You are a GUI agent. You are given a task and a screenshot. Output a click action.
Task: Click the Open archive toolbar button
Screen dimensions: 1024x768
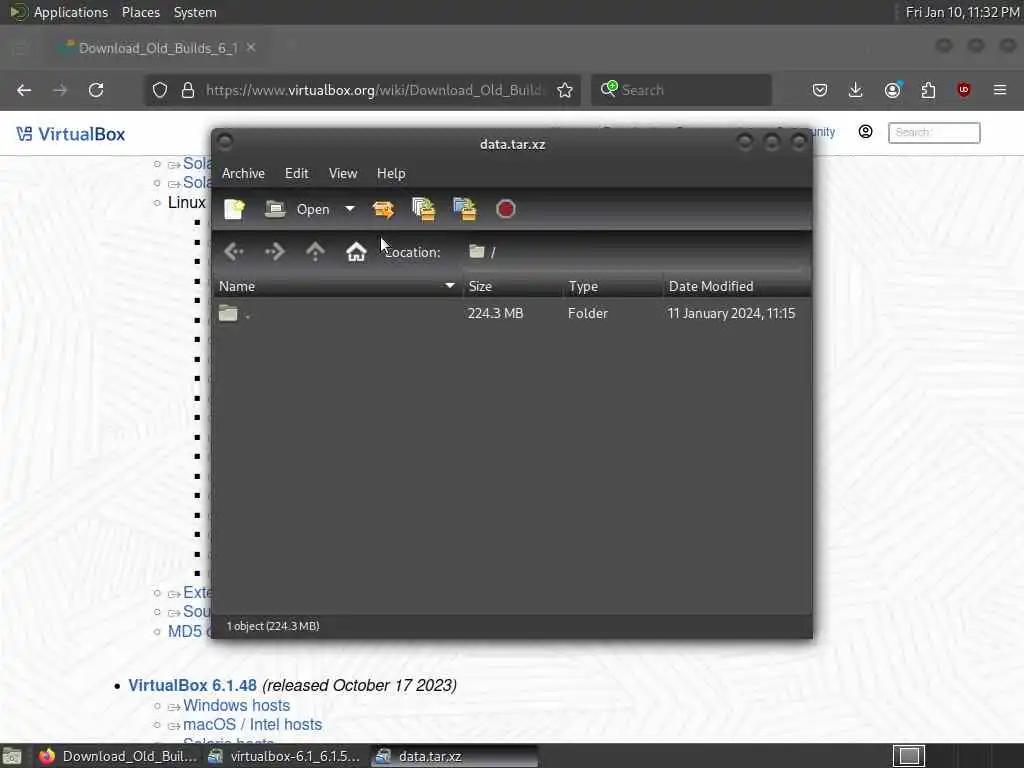297,210
